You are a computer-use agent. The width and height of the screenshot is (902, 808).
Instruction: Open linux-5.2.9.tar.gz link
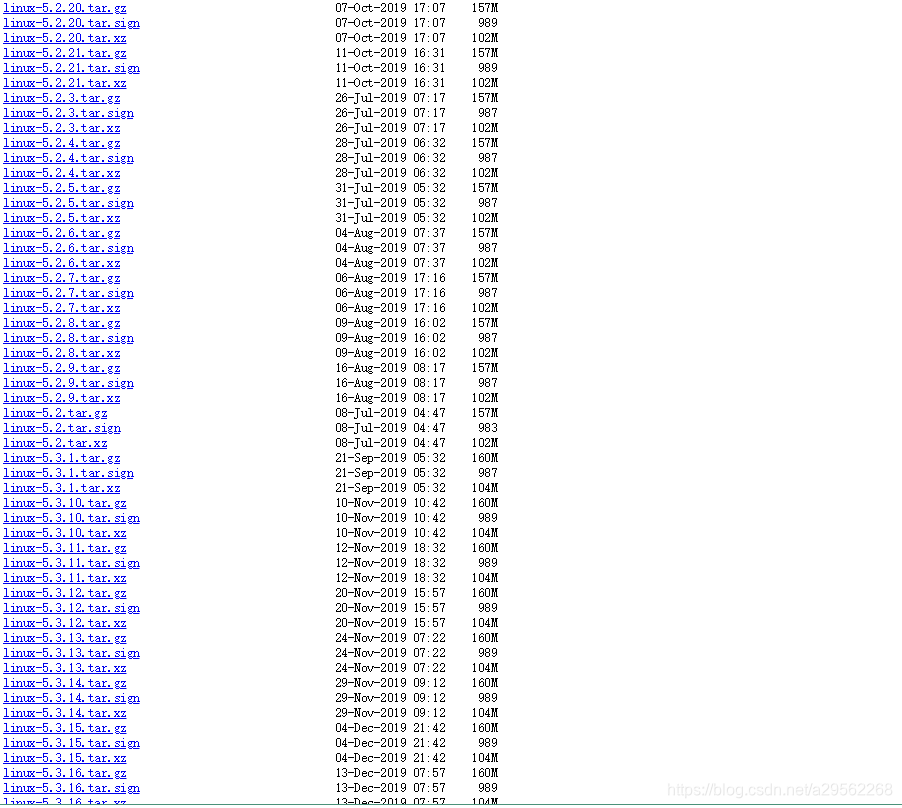(x=62, y=367)
